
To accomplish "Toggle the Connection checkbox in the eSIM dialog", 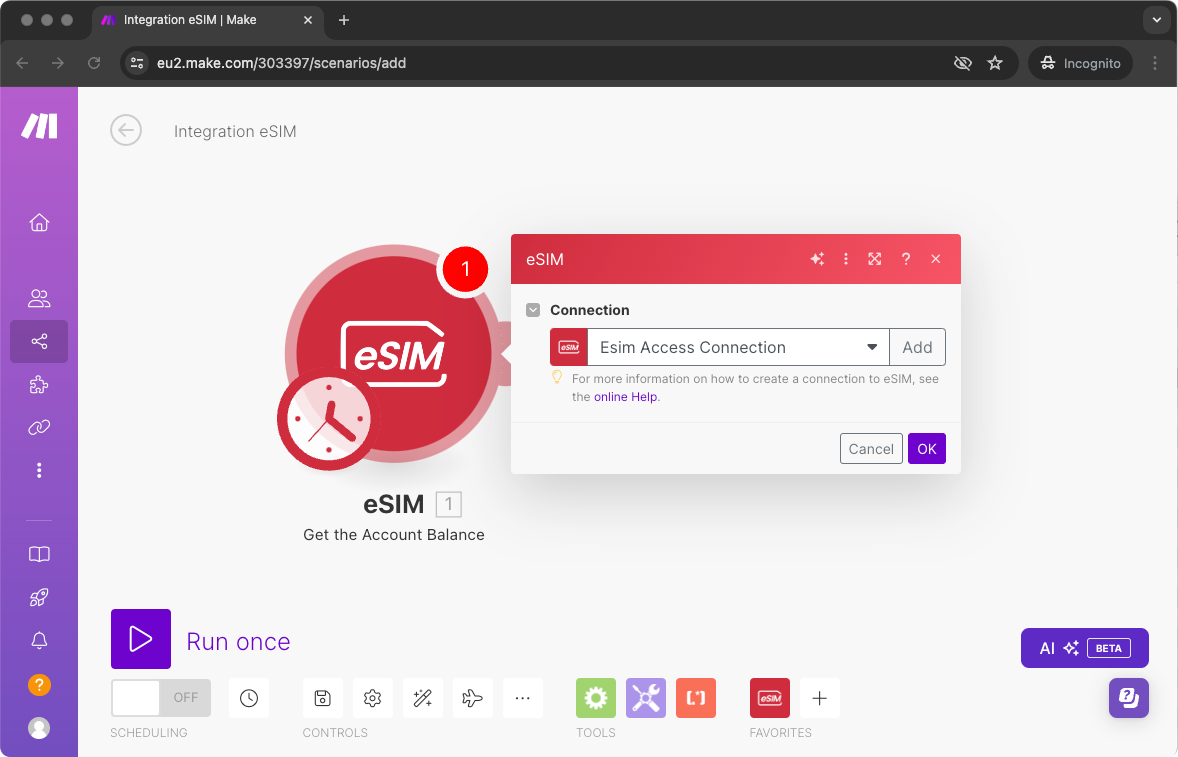I will point(532,310).
